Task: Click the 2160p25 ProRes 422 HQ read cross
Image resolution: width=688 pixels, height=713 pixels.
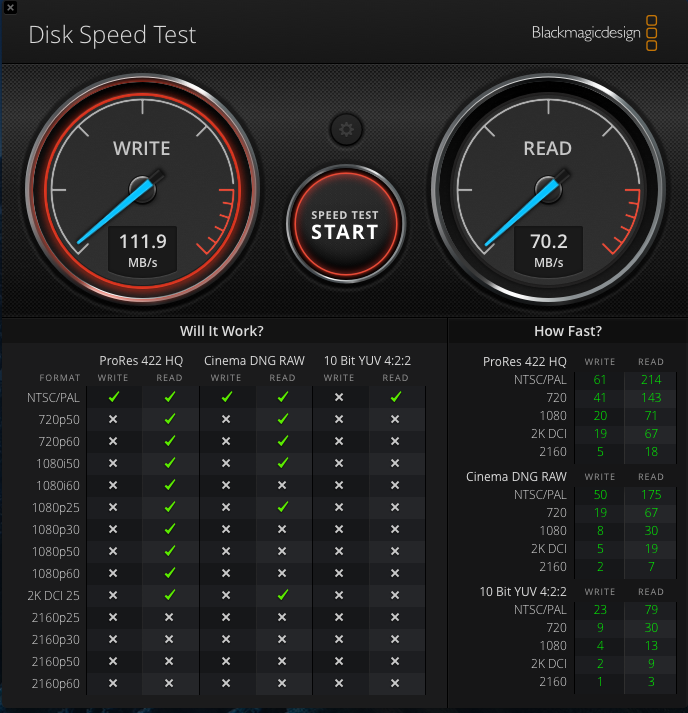Action: pos(169,617)
